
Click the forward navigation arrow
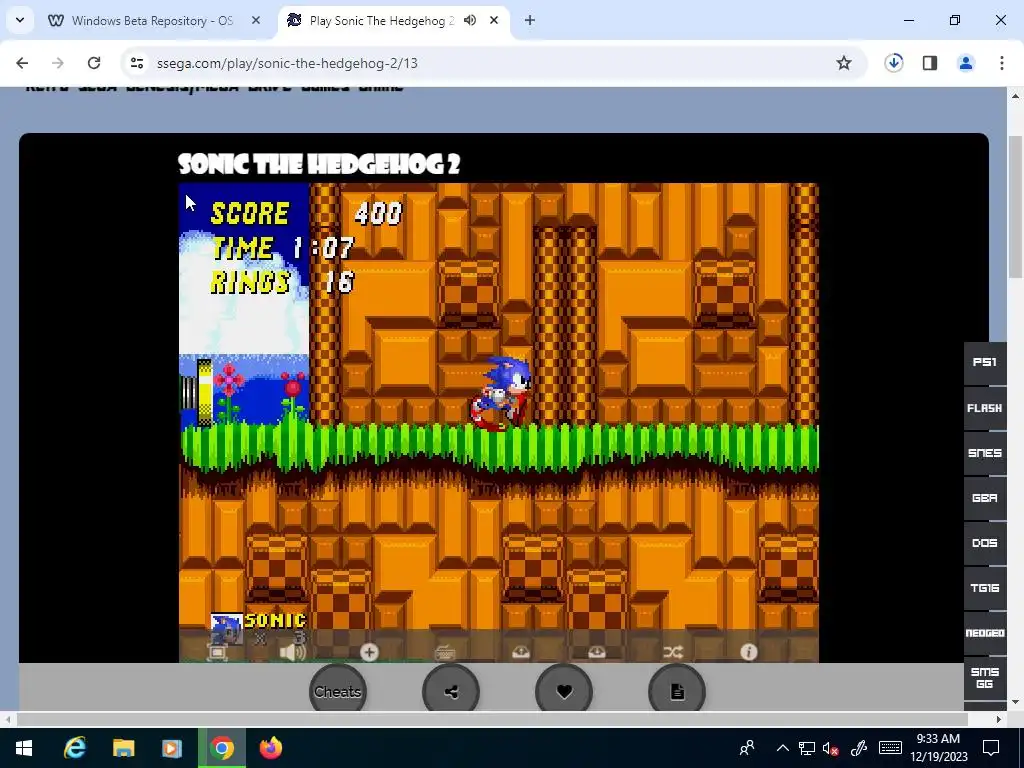(x=57, y=63)
